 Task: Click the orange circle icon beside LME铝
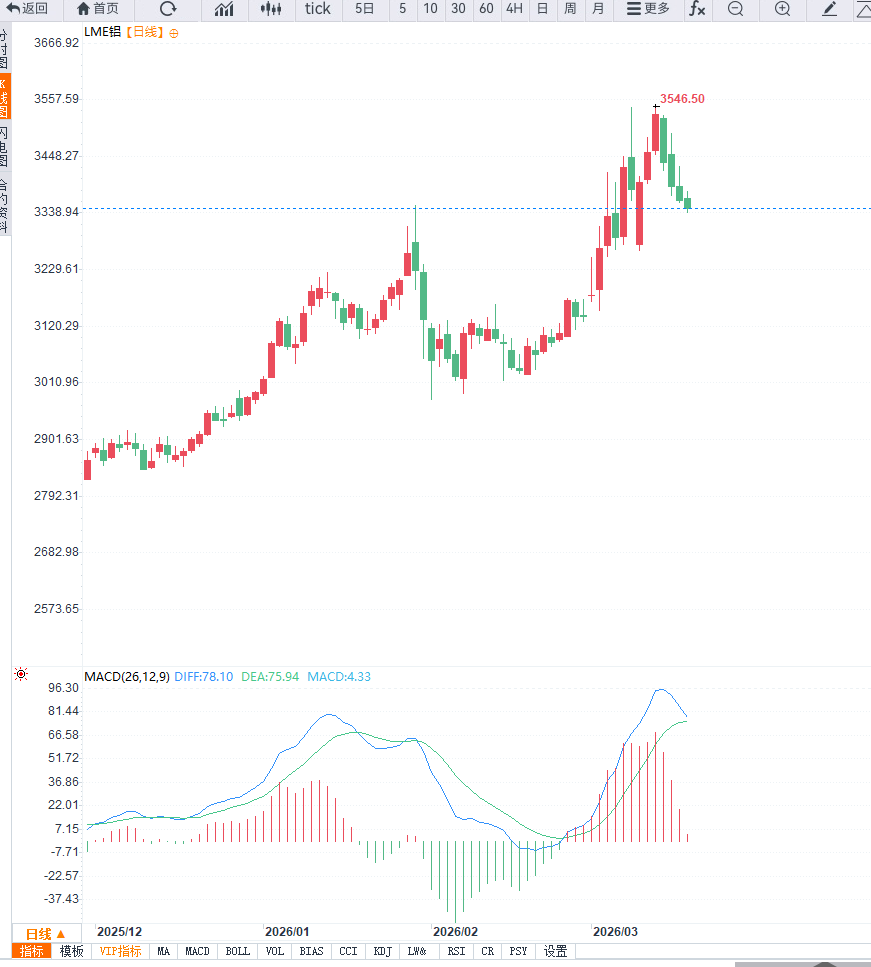[174, 33]
